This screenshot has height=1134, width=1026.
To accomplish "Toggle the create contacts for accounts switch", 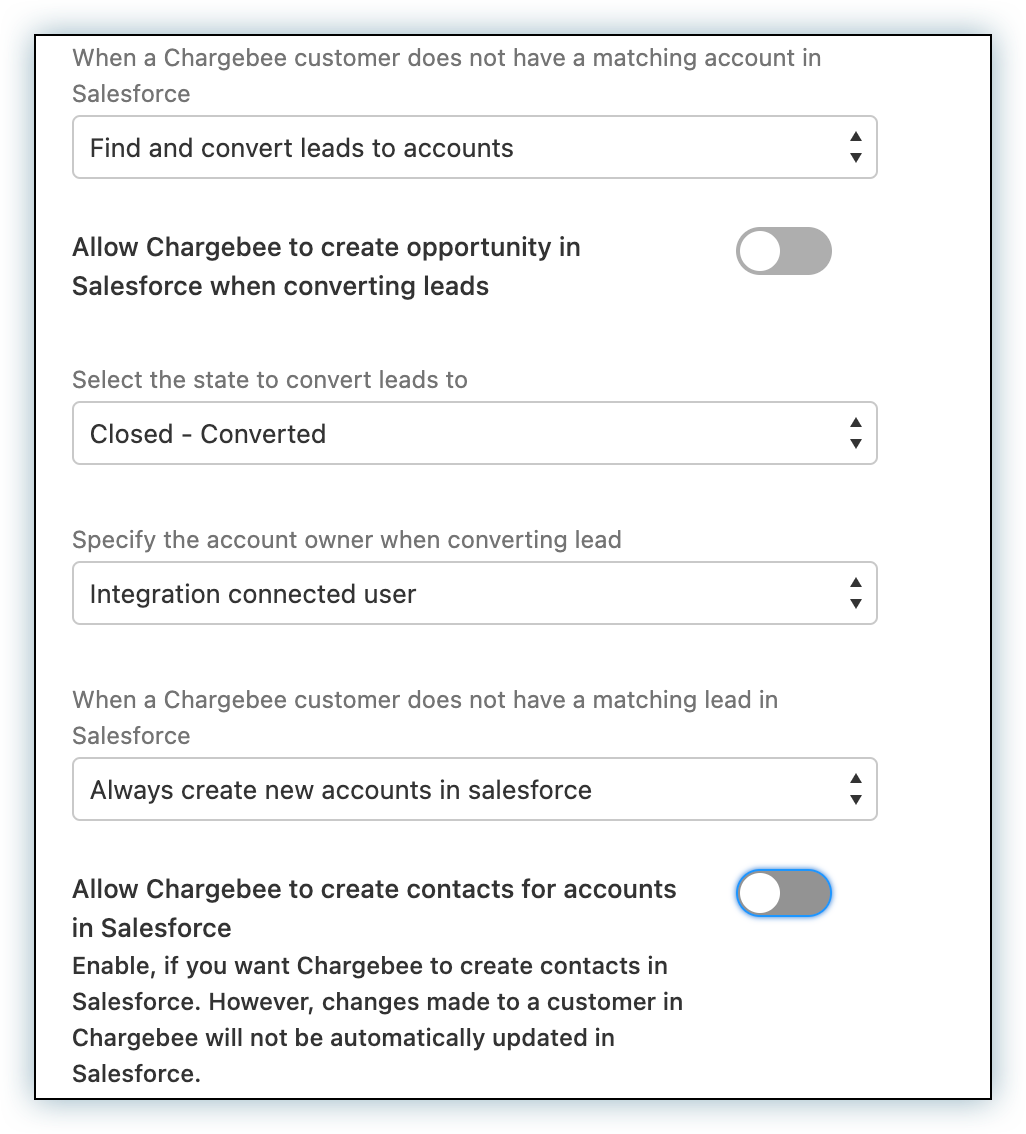I will tap(784, 893).
